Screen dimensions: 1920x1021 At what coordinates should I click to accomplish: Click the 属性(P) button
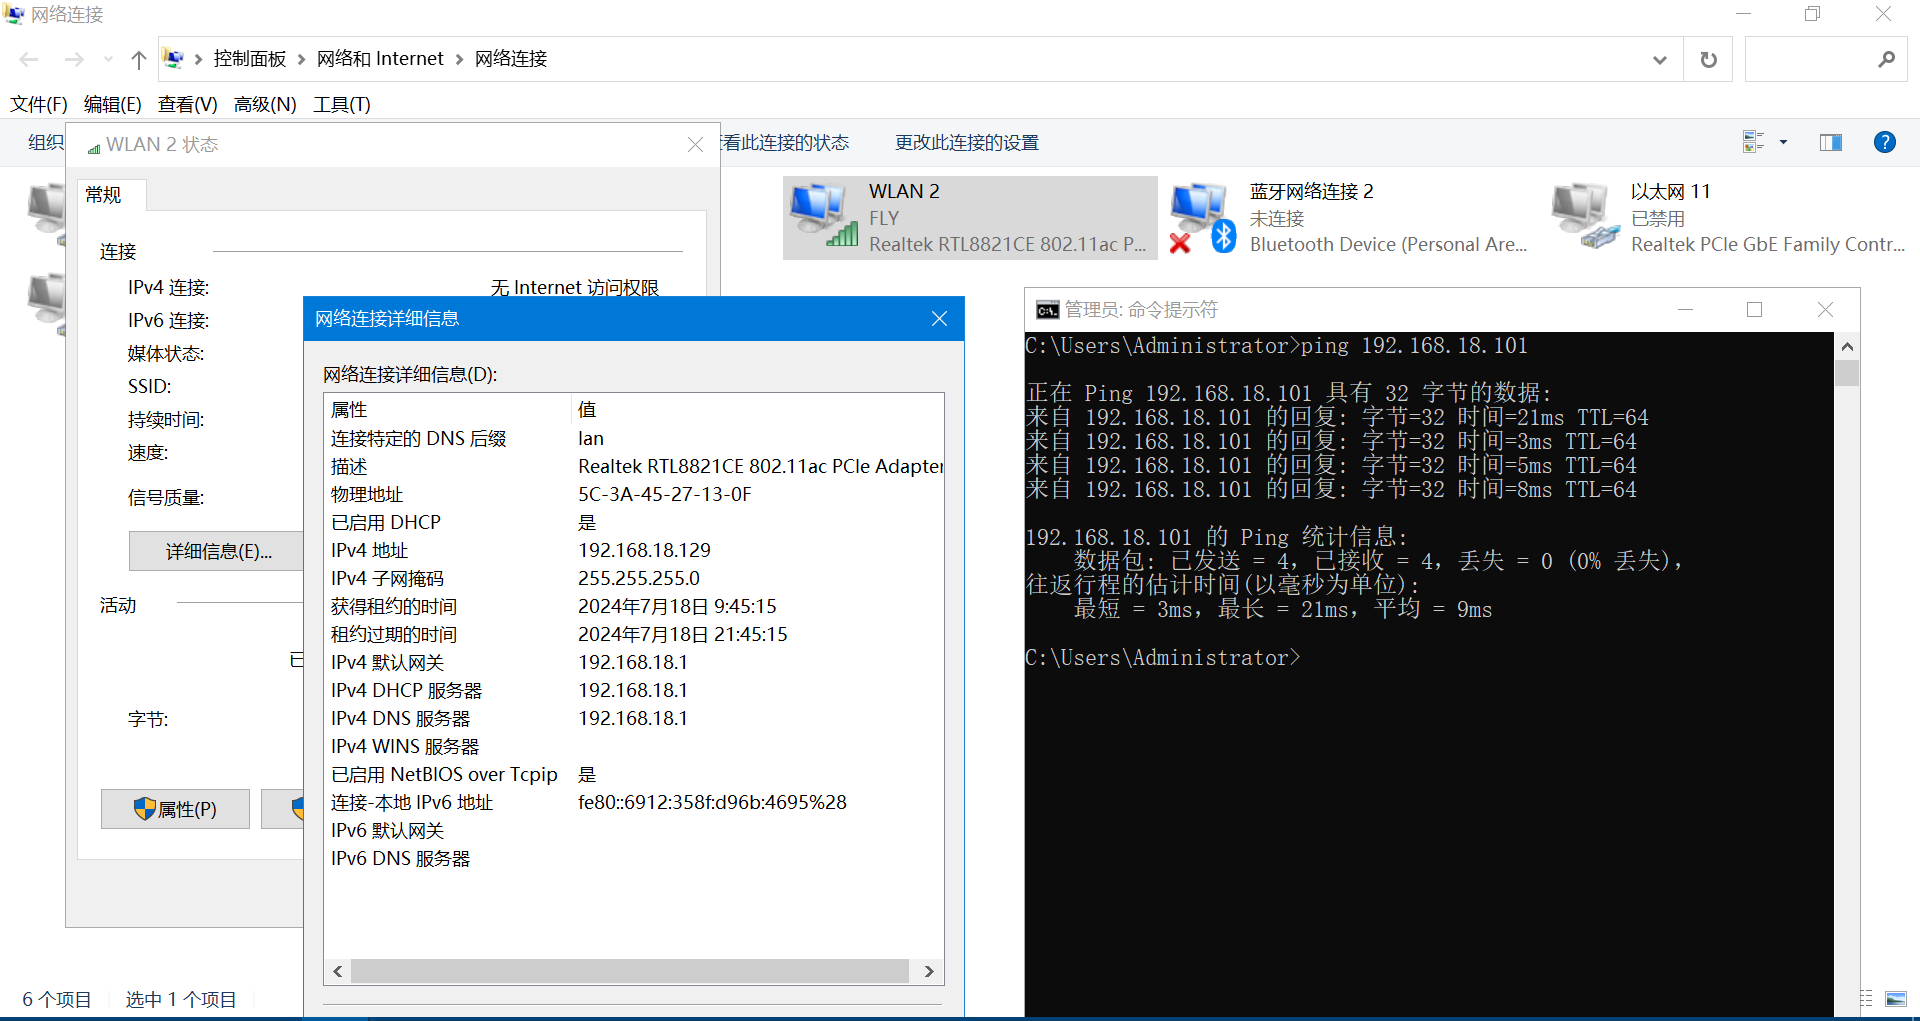pyautogui.click(x=176, y=809)
